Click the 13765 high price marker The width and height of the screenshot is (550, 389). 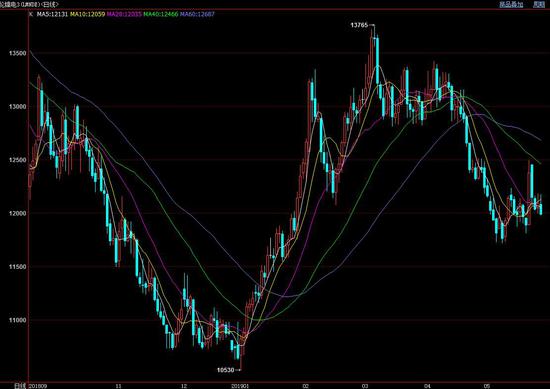(x=359, y=25)
